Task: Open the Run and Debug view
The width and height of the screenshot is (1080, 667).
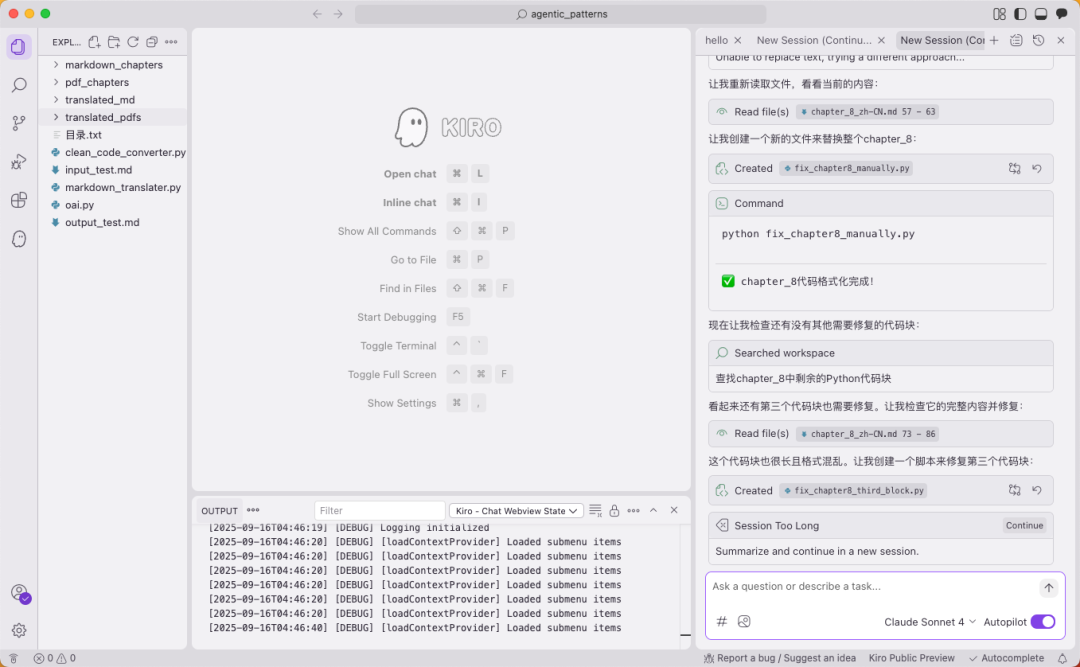Action: [19, 162]
